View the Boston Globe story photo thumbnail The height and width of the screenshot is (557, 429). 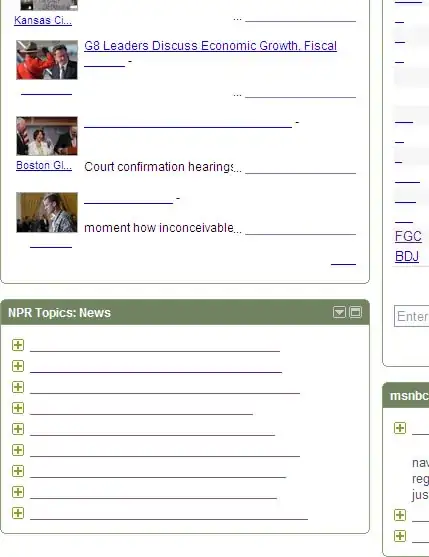coord(47,136)
